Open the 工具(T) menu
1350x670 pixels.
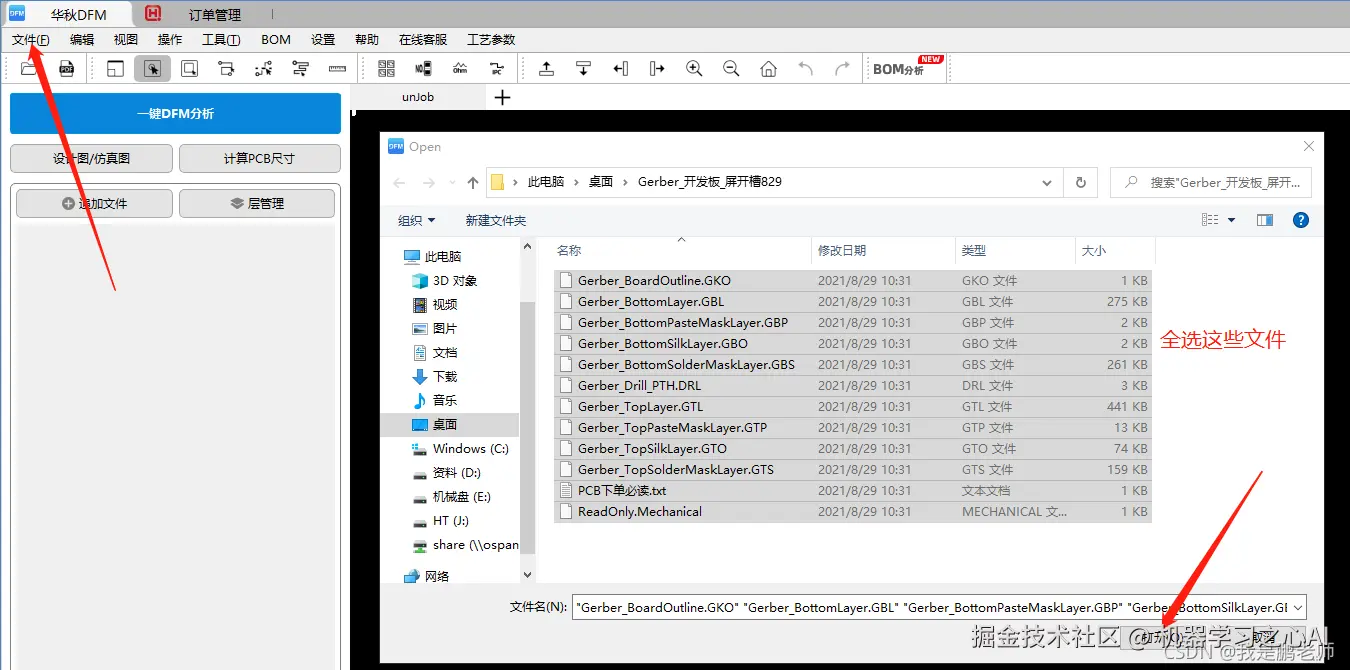click(x=221, y=40)
